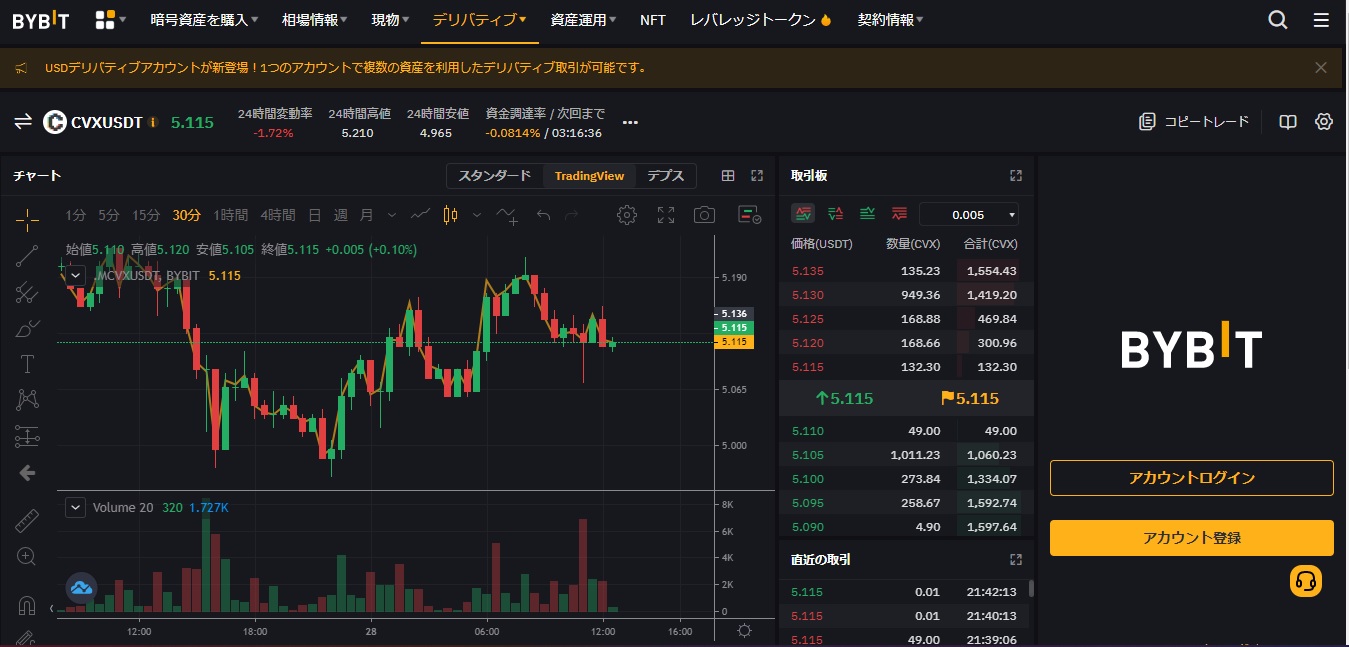
Task: Open the chart settings gear
Action: [x=627, y=214]
